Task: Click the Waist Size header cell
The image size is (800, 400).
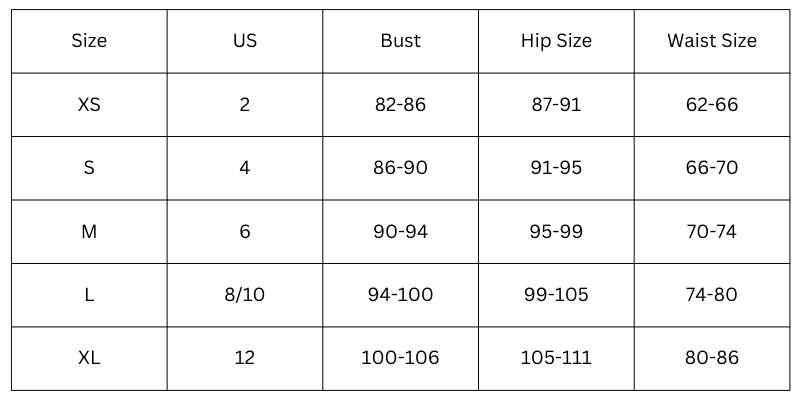Action: (x=712, y=41)
